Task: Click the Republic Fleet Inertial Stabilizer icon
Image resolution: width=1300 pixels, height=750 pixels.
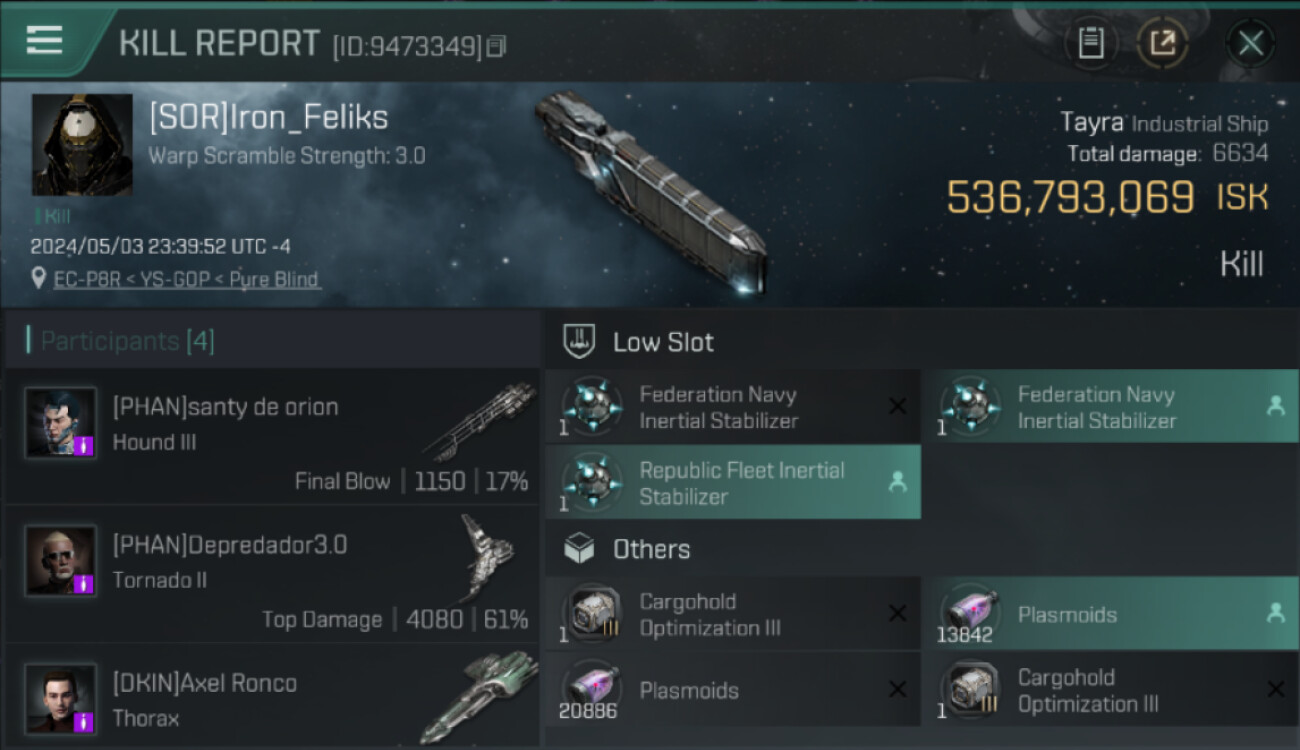Action: click(592, 481)
